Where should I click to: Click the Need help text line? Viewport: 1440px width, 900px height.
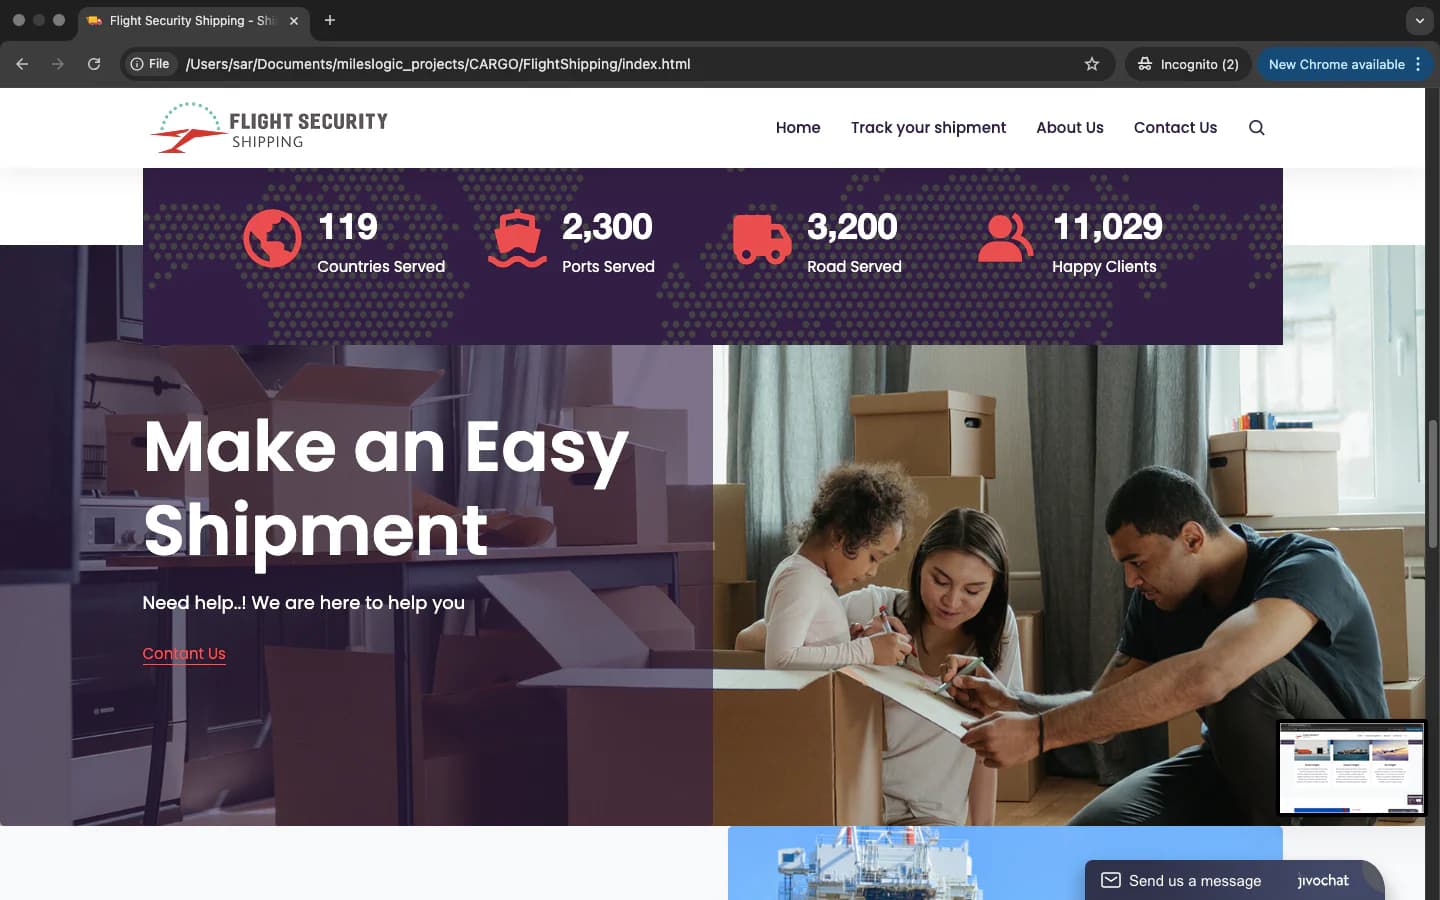pyautogui.click(x=303, y=603)
